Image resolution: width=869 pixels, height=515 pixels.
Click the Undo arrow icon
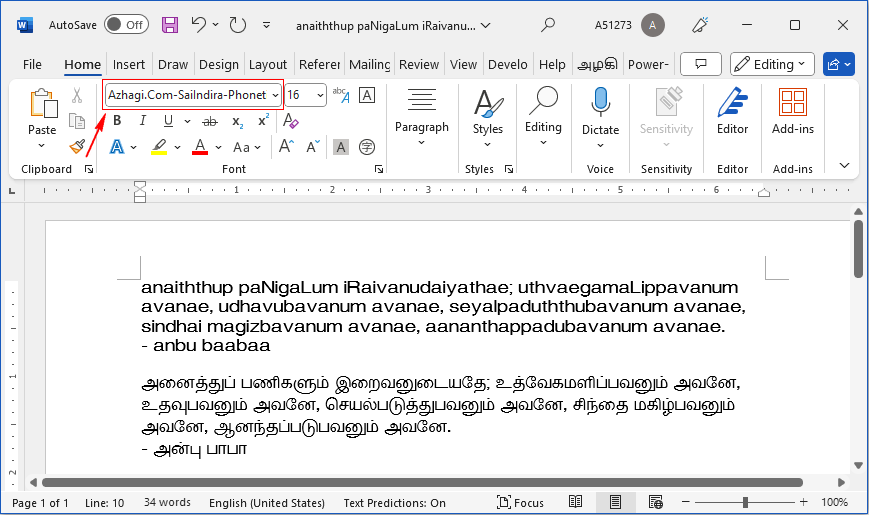(198, 24)
